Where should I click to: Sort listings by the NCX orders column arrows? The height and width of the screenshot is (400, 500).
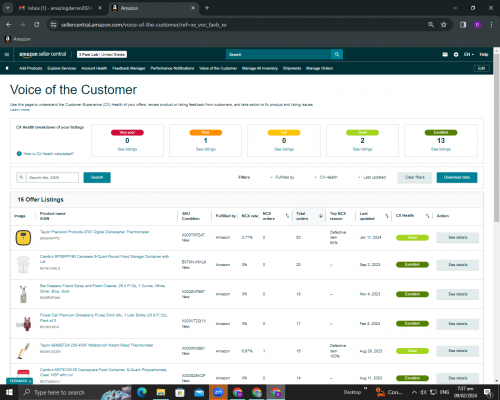287,216
